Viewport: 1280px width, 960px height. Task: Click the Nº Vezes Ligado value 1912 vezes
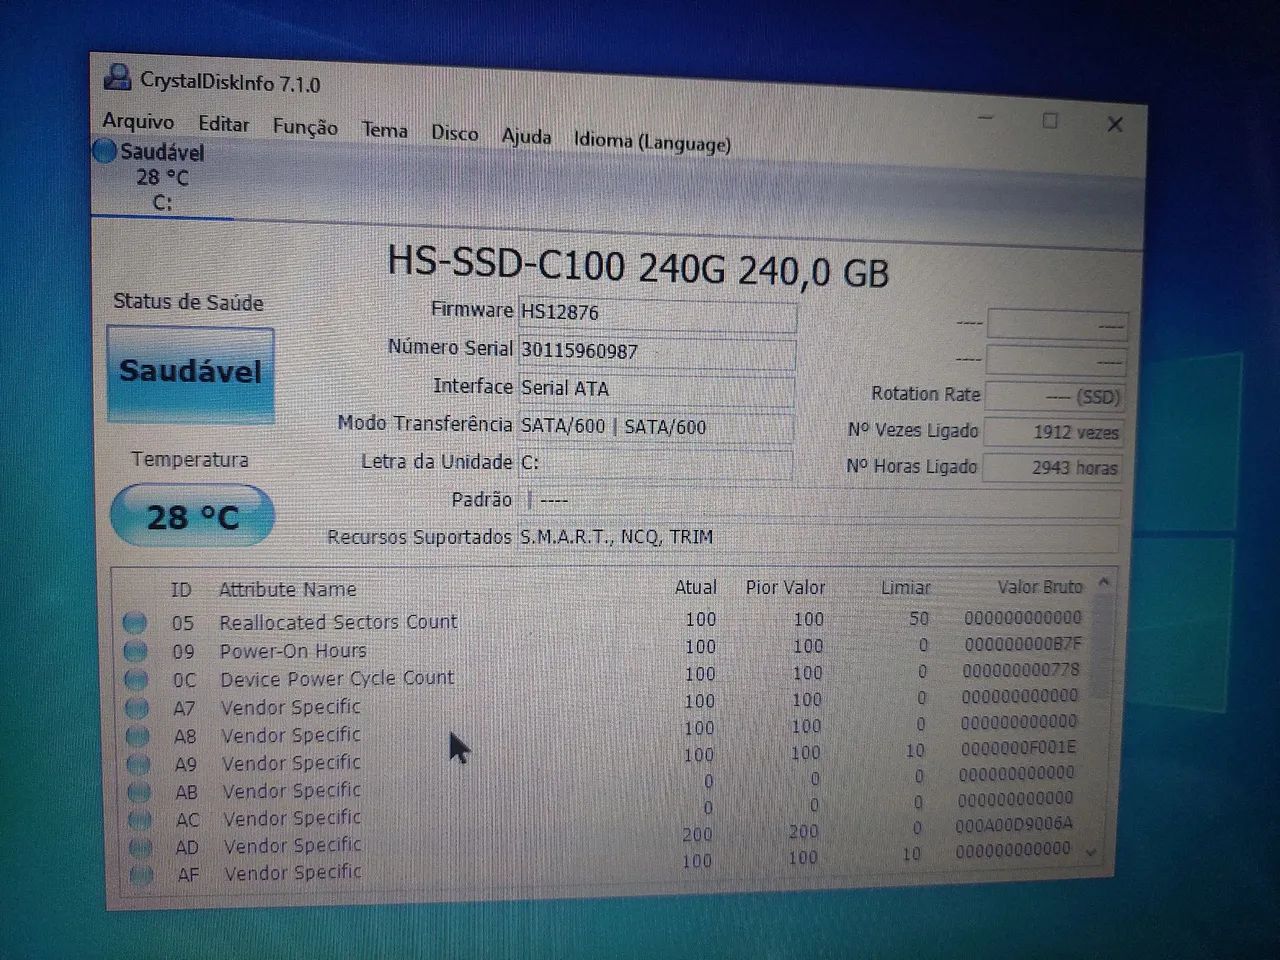(x=1053, y=432)
